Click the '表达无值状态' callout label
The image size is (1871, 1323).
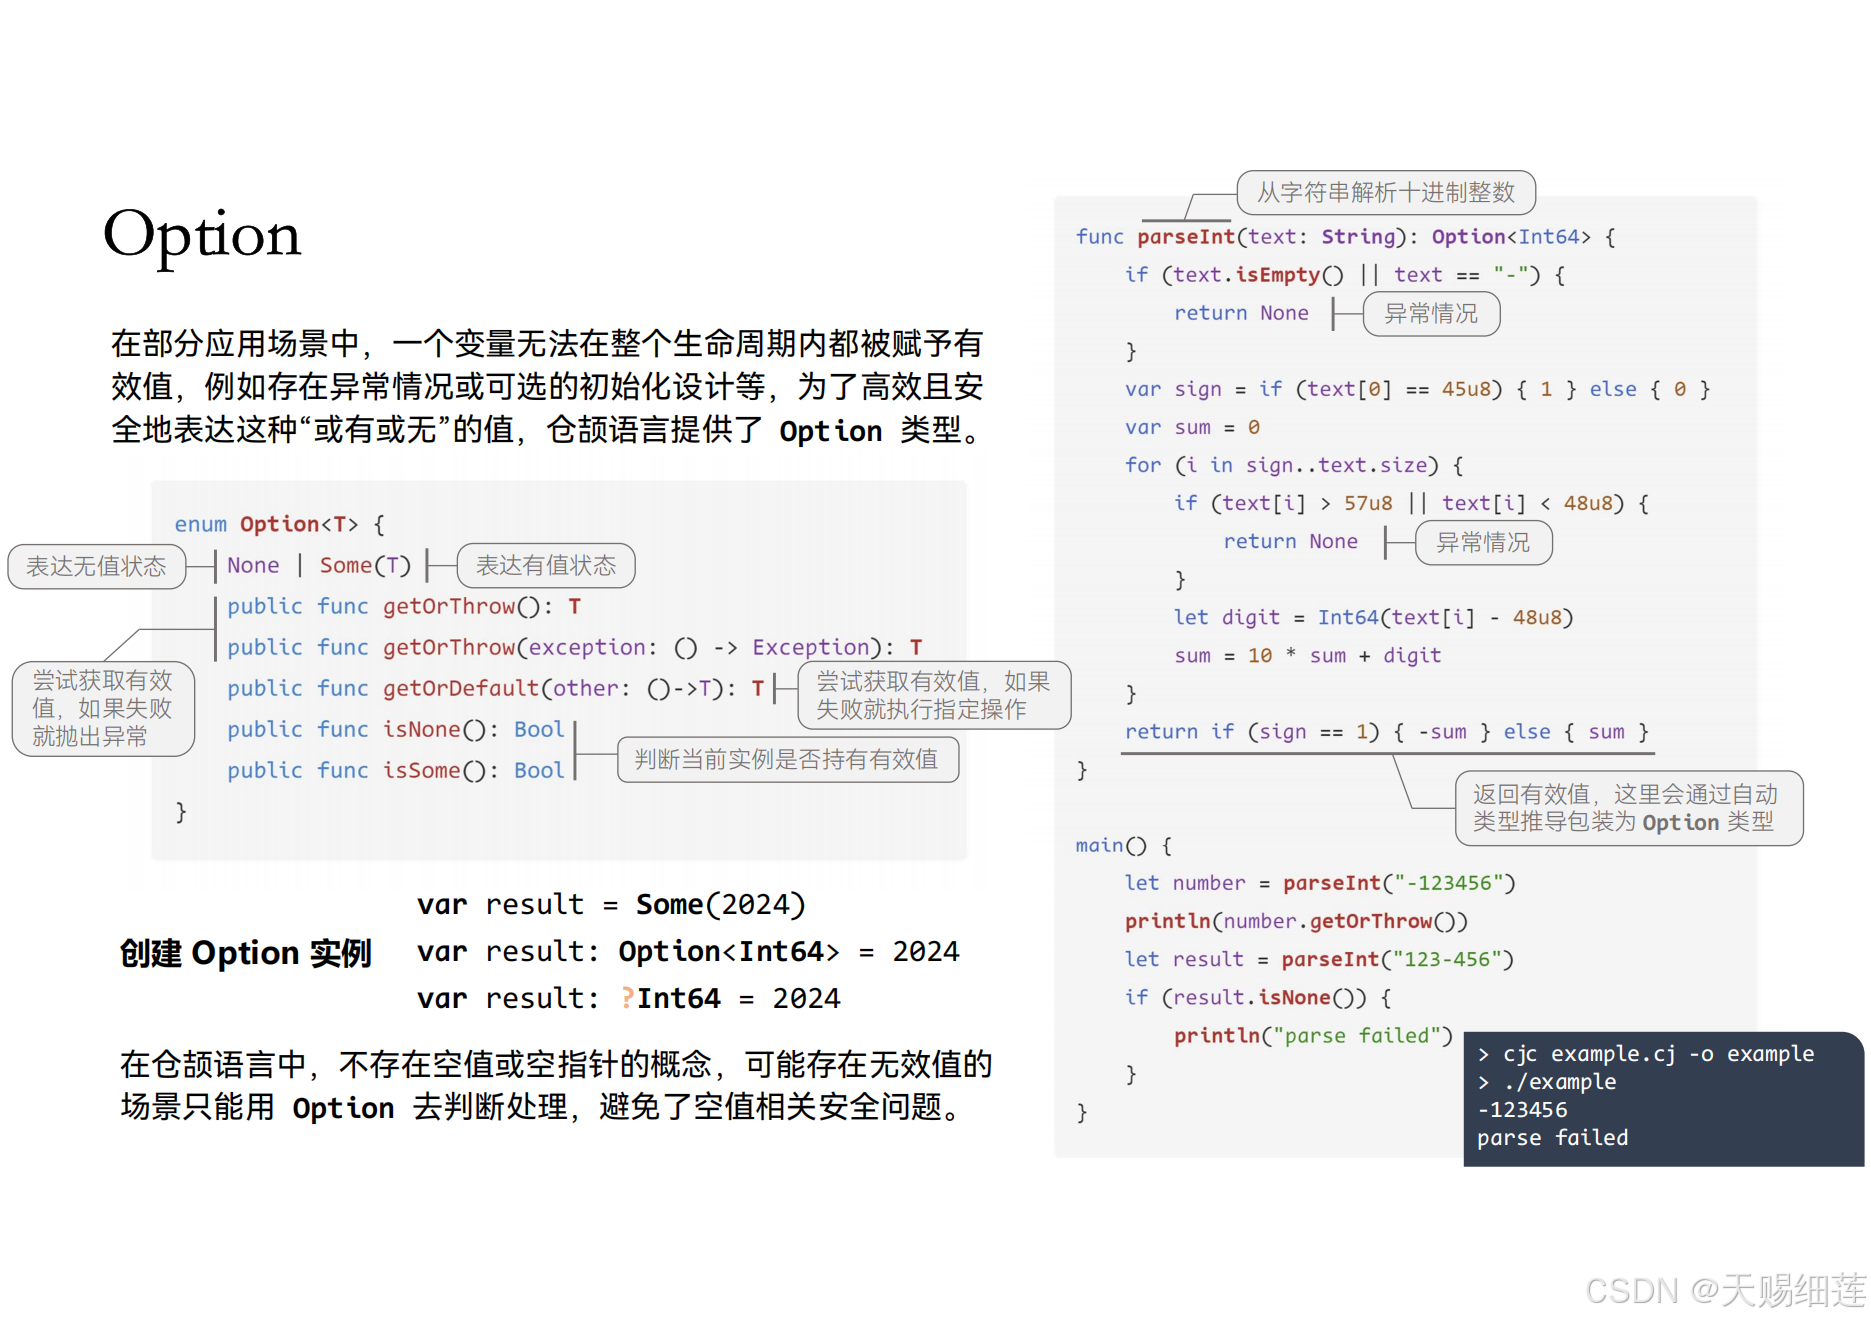coord(96,566)
